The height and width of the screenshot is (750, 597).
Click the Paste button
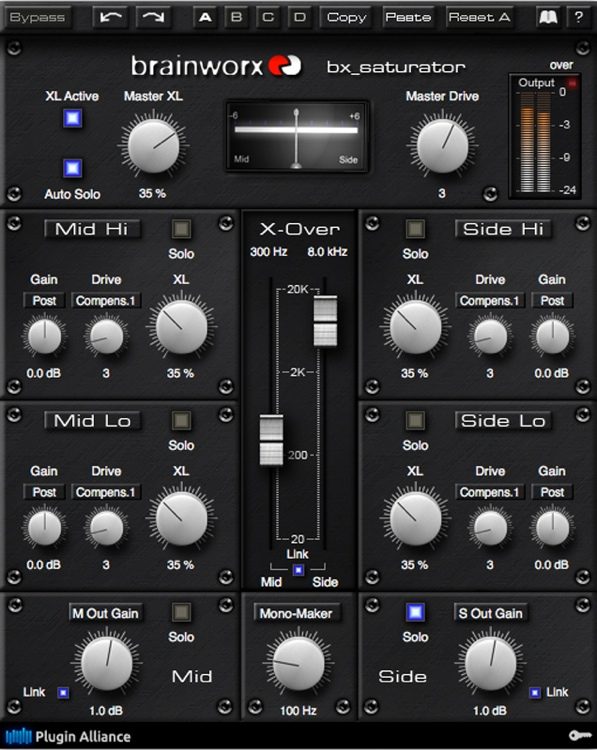click(x=408, y=17)
